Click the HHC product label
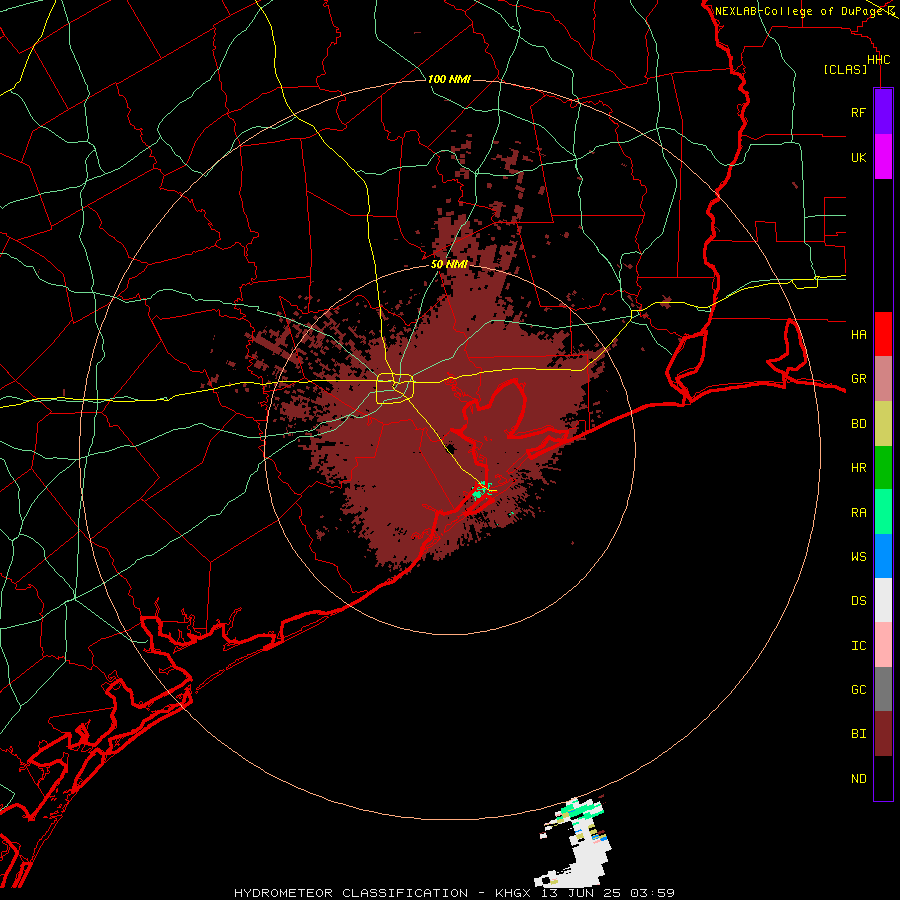This screenshot has height=900, width=900. (878, 60)
